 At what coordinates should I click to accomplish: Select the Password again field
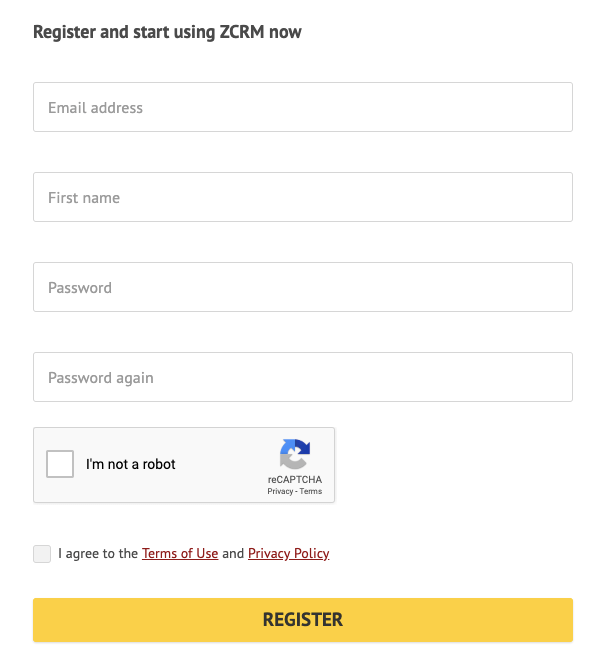303,377
